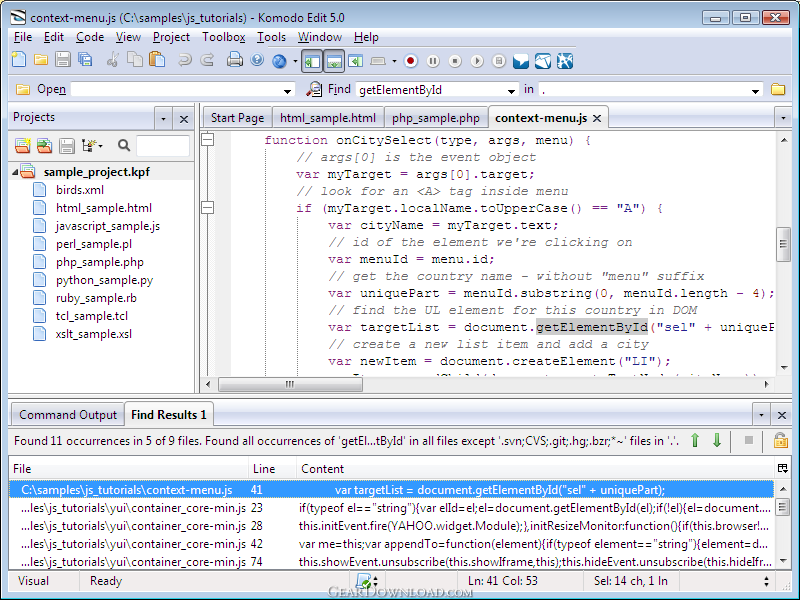Select container_core-min.js line 23 result row
This screenshot has width=800, height=600.
(391, 508)
